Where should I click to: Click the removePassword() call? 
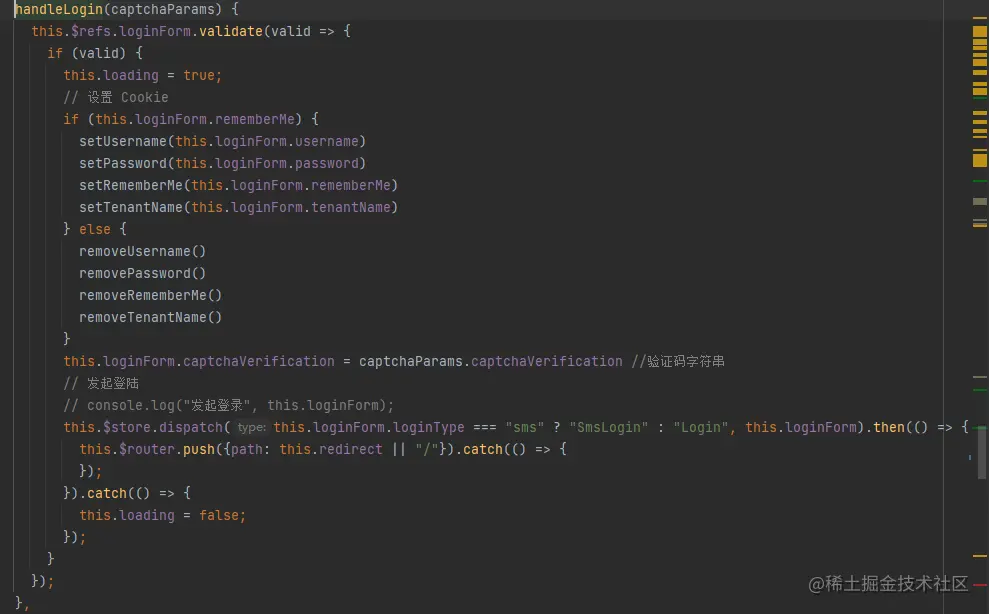(143, 274)
